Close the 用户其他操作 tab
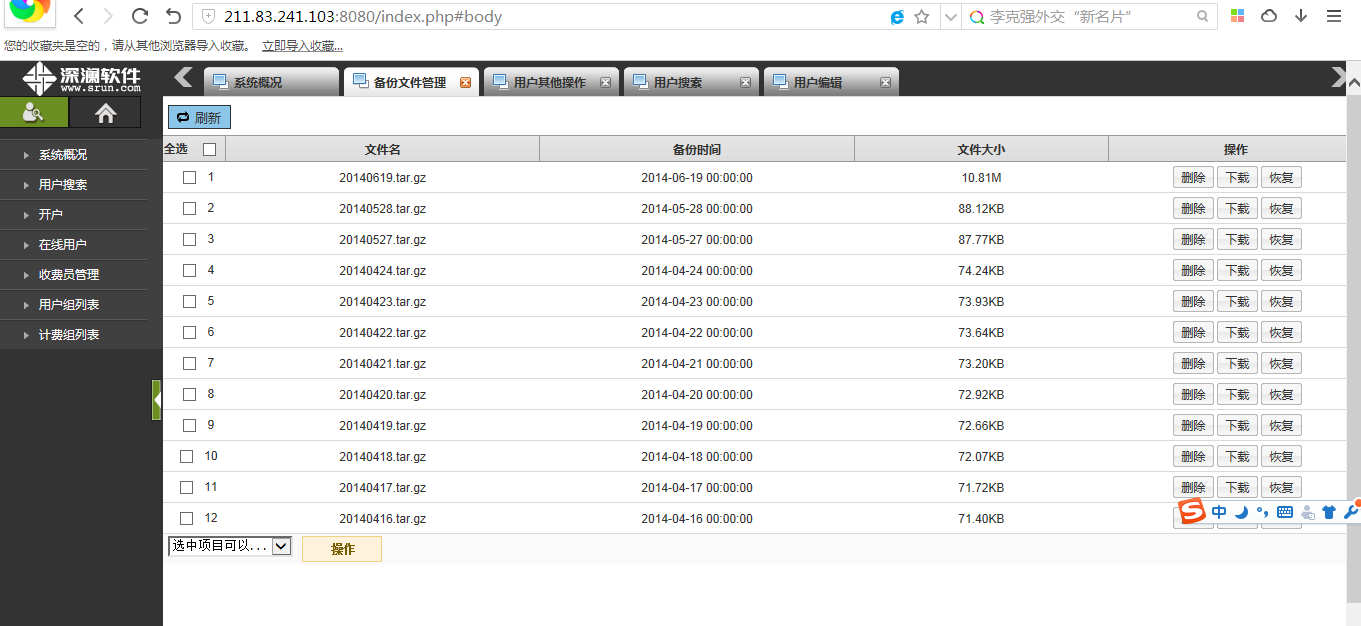Viewport: 1361px width, 626px height. (x=605, y=83)
